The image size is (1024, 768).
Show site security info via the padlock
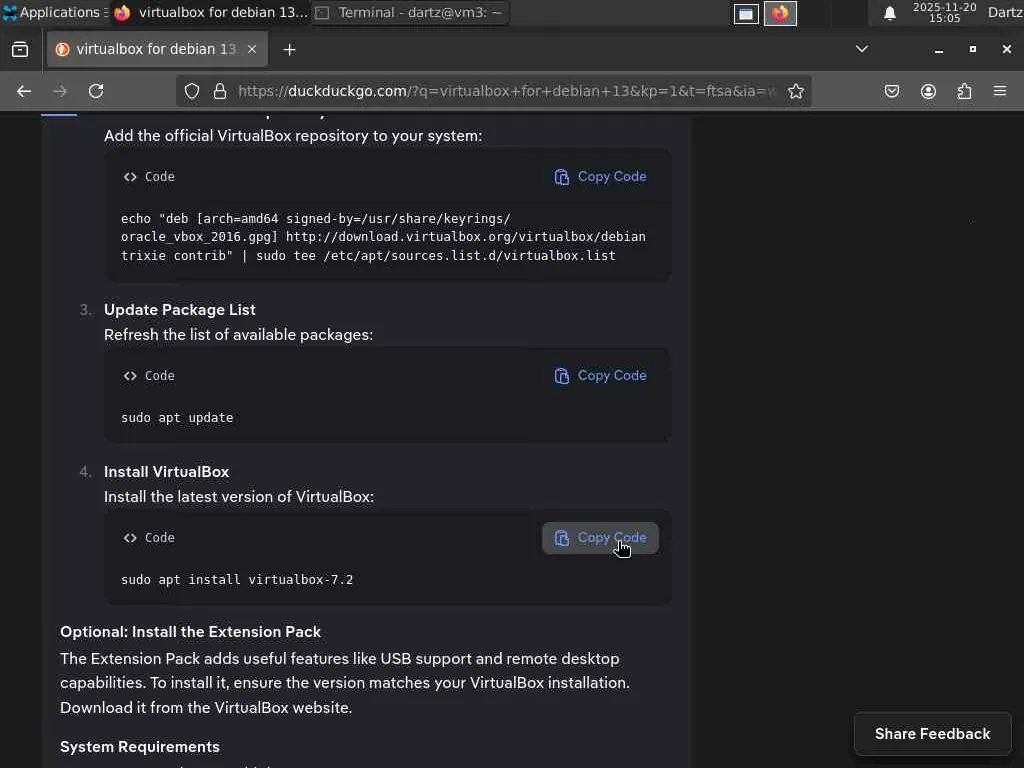[220, 91]
